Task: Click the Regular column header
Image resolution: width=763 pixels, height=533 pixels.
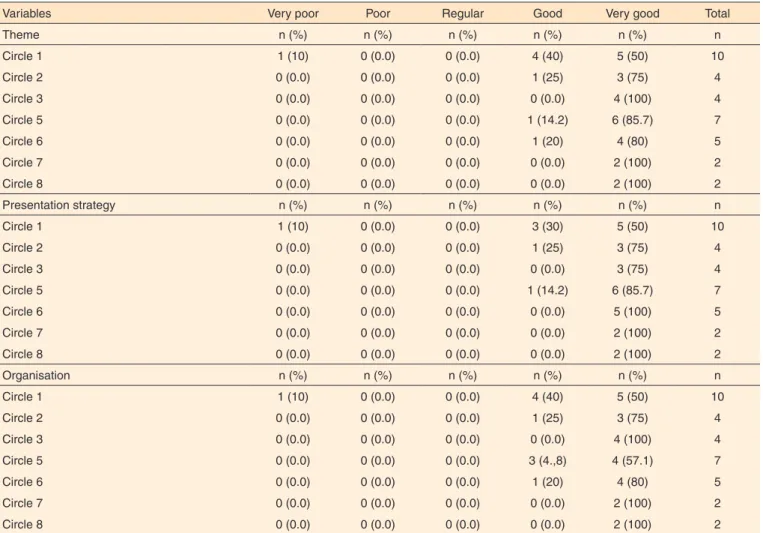Action: (463, 14)
